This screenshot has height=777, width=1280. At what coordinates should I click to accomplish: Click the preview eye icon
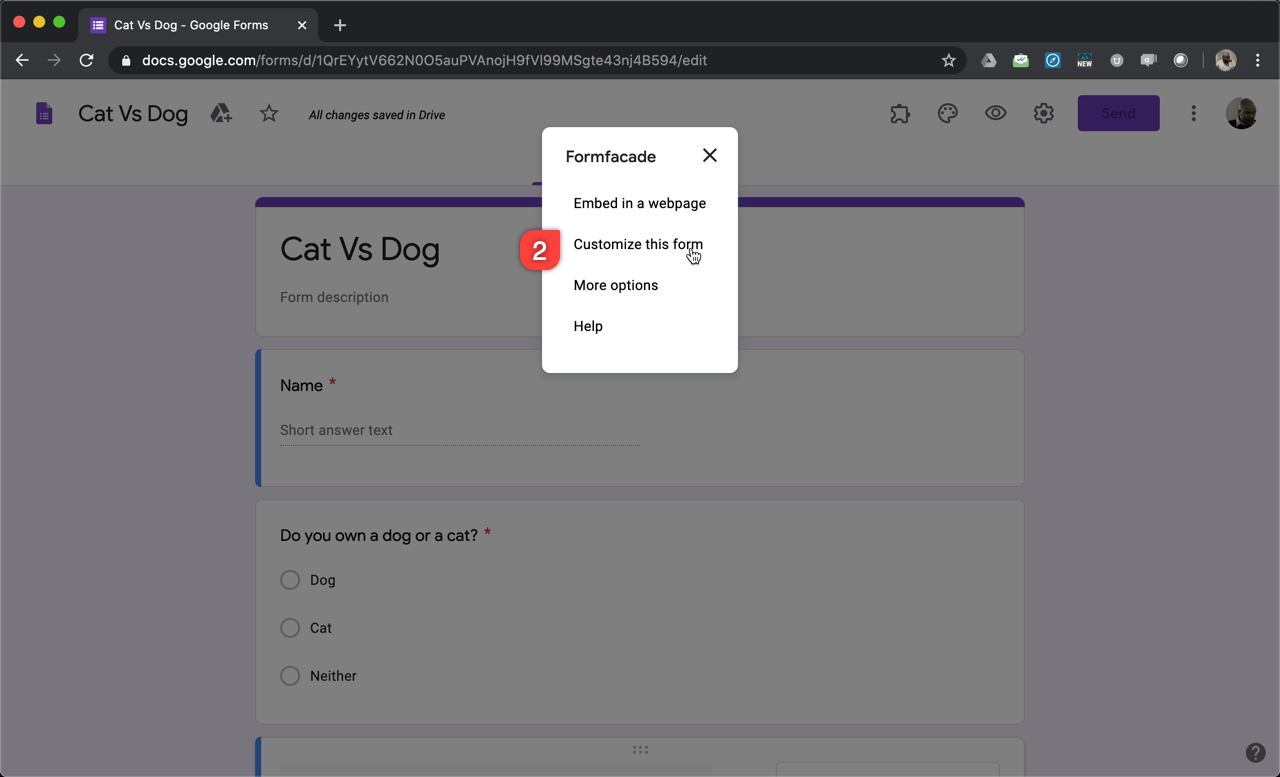click(x=996, y=114)
